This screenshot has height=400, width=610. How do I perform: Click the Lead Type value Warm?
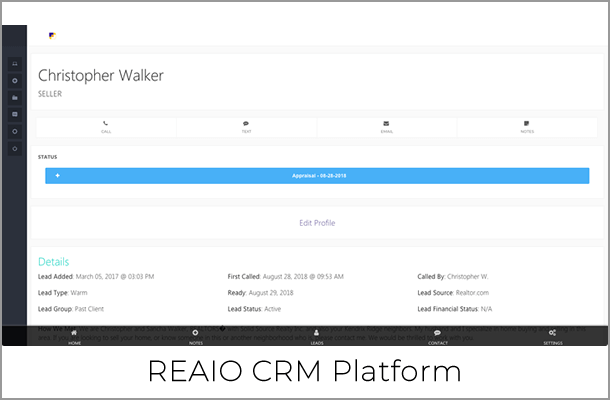coord(79,293)
